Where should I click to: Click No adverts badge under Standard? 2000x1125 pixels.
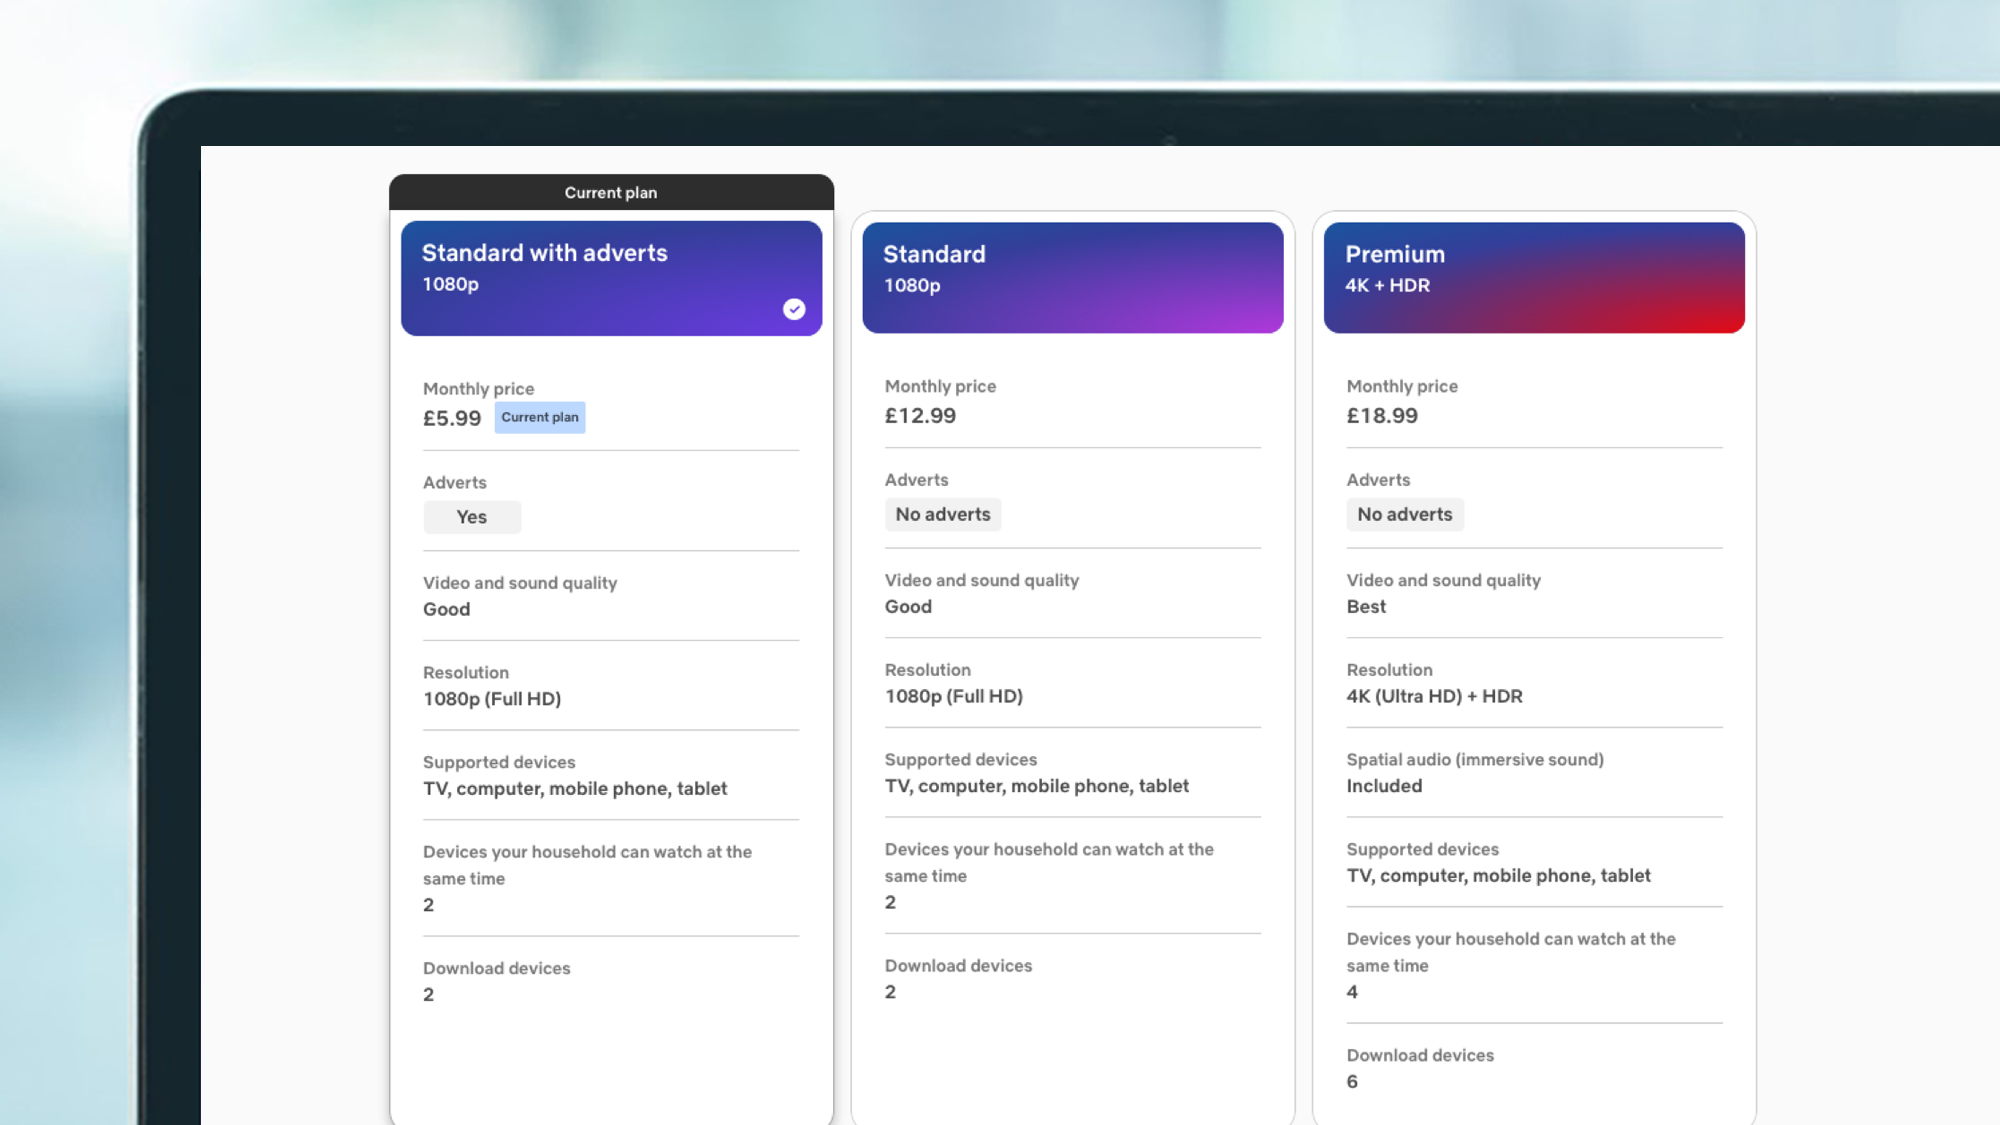click(x=943, y=514)
